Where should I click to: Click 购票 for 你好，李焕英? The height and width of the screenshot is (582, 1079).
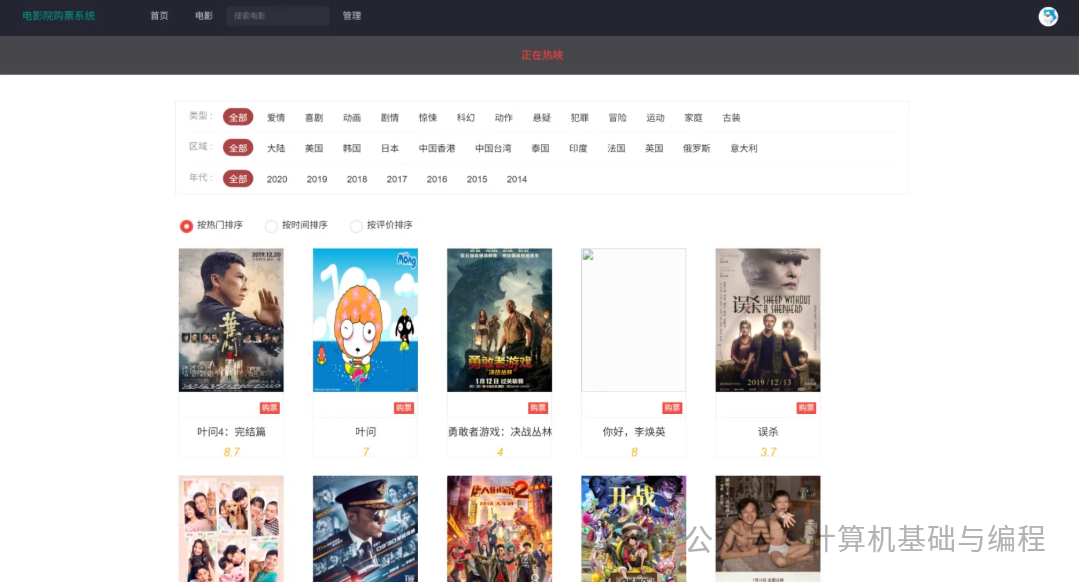click(x=672, y=408)
